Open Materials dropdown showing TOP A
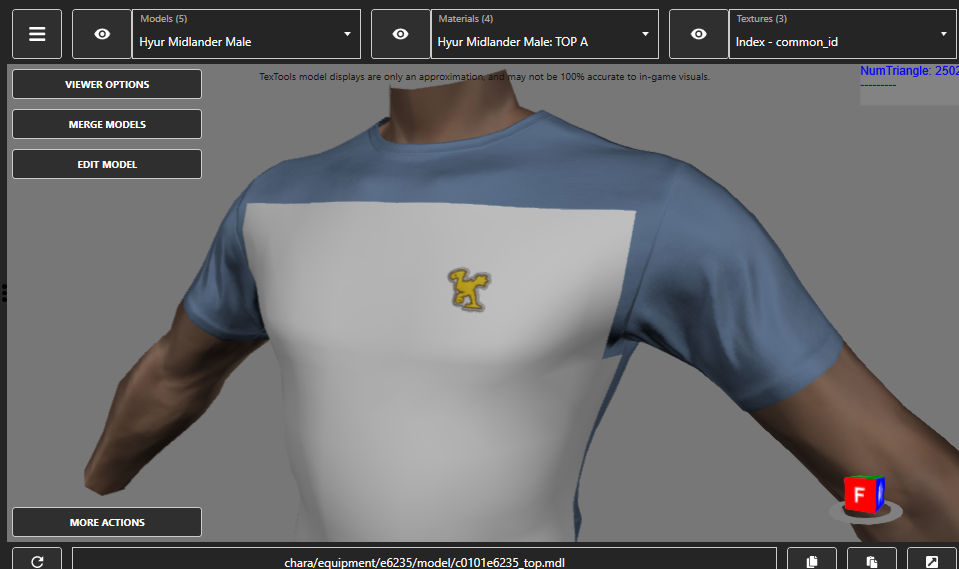Viewport: 959px width, 569px height. [x=544, y=34]
